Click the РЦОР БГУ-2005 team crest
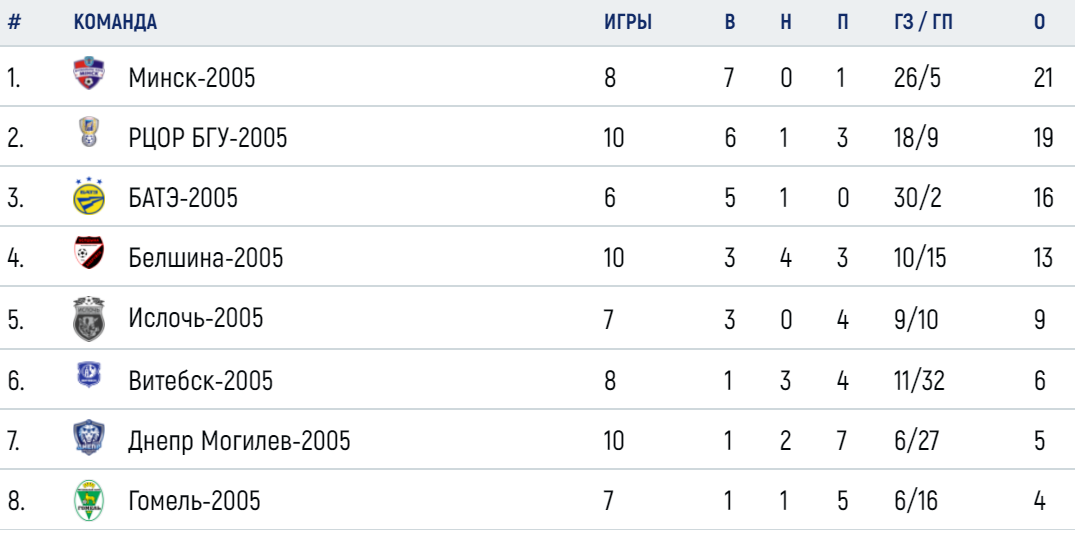 pos(88,132)
